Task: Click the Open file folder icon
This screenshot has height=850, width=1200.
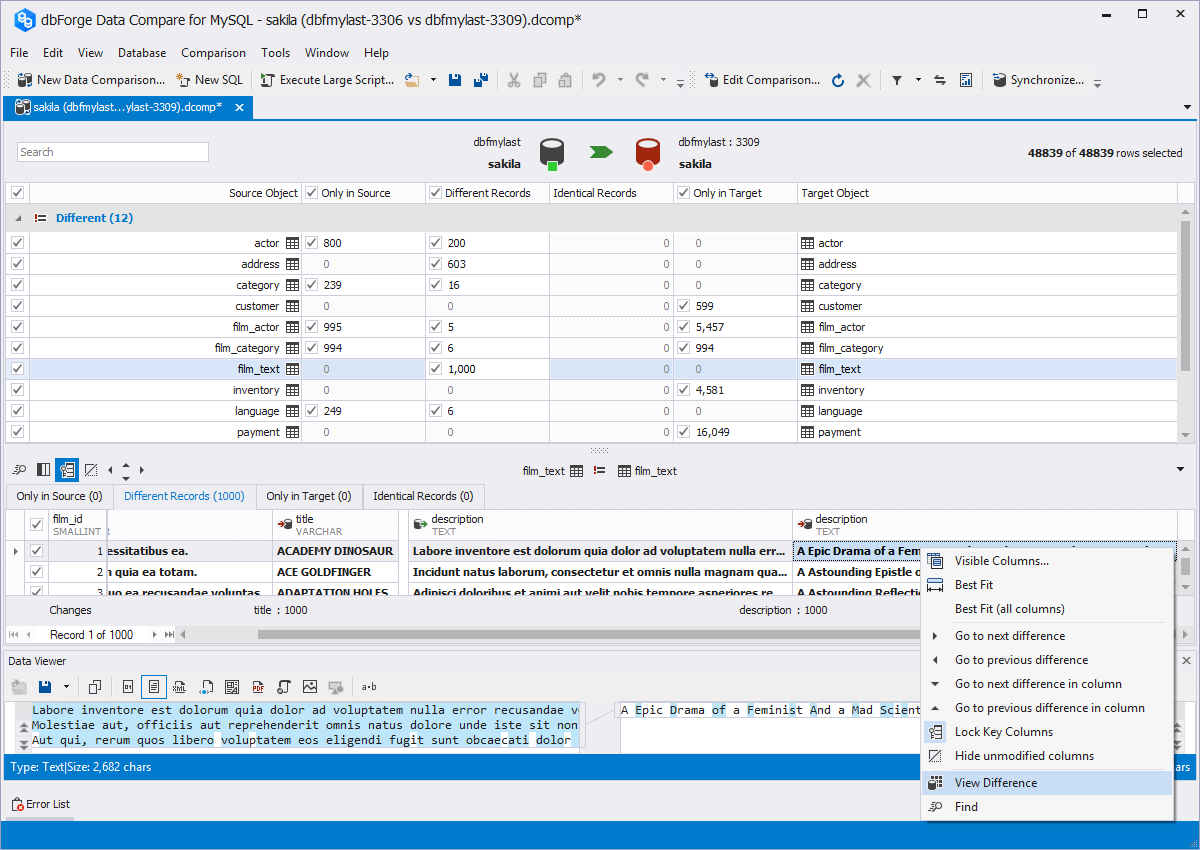Action: [x=412, y=80]
